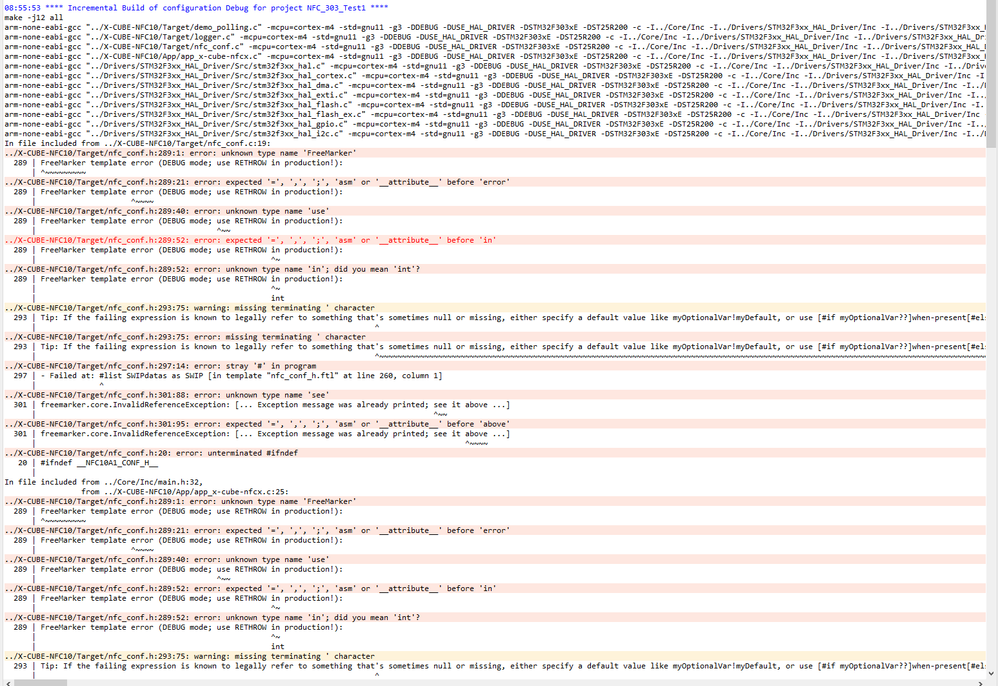Click the gcc line compiling logger.c
This screenshot has width=998, height=686.
(495, 37)
